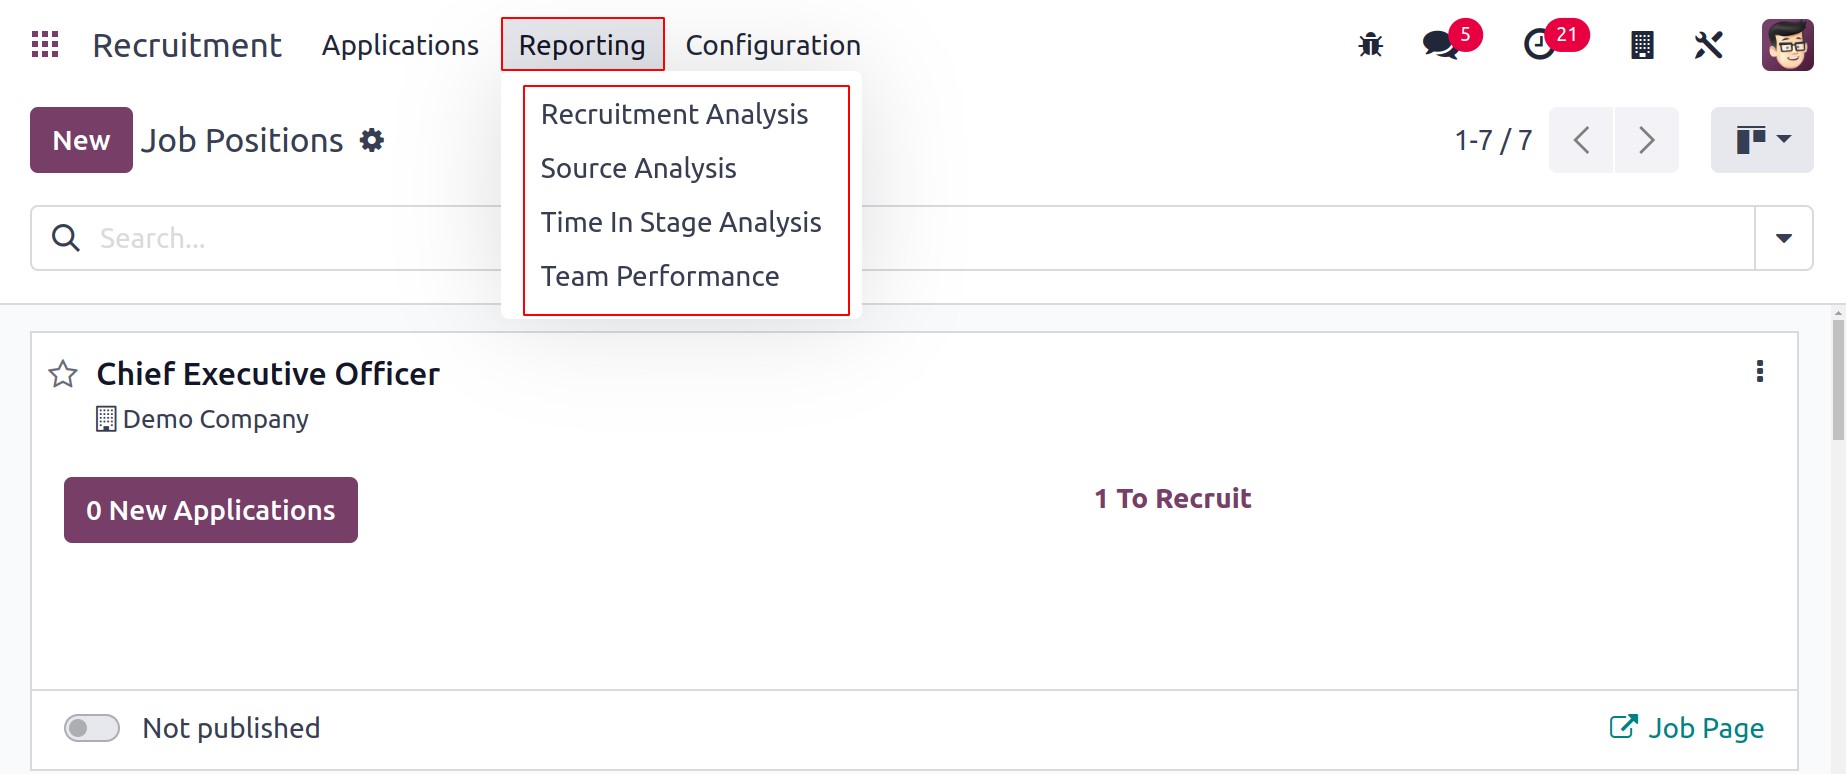Click the 0 New Applications button

pos(211,510)
